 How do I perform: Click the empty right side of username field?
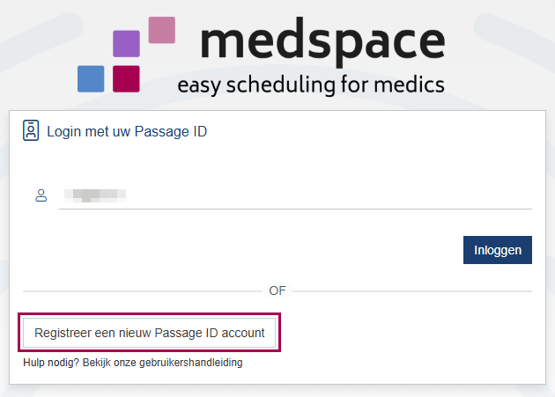[x=354, y=195]
